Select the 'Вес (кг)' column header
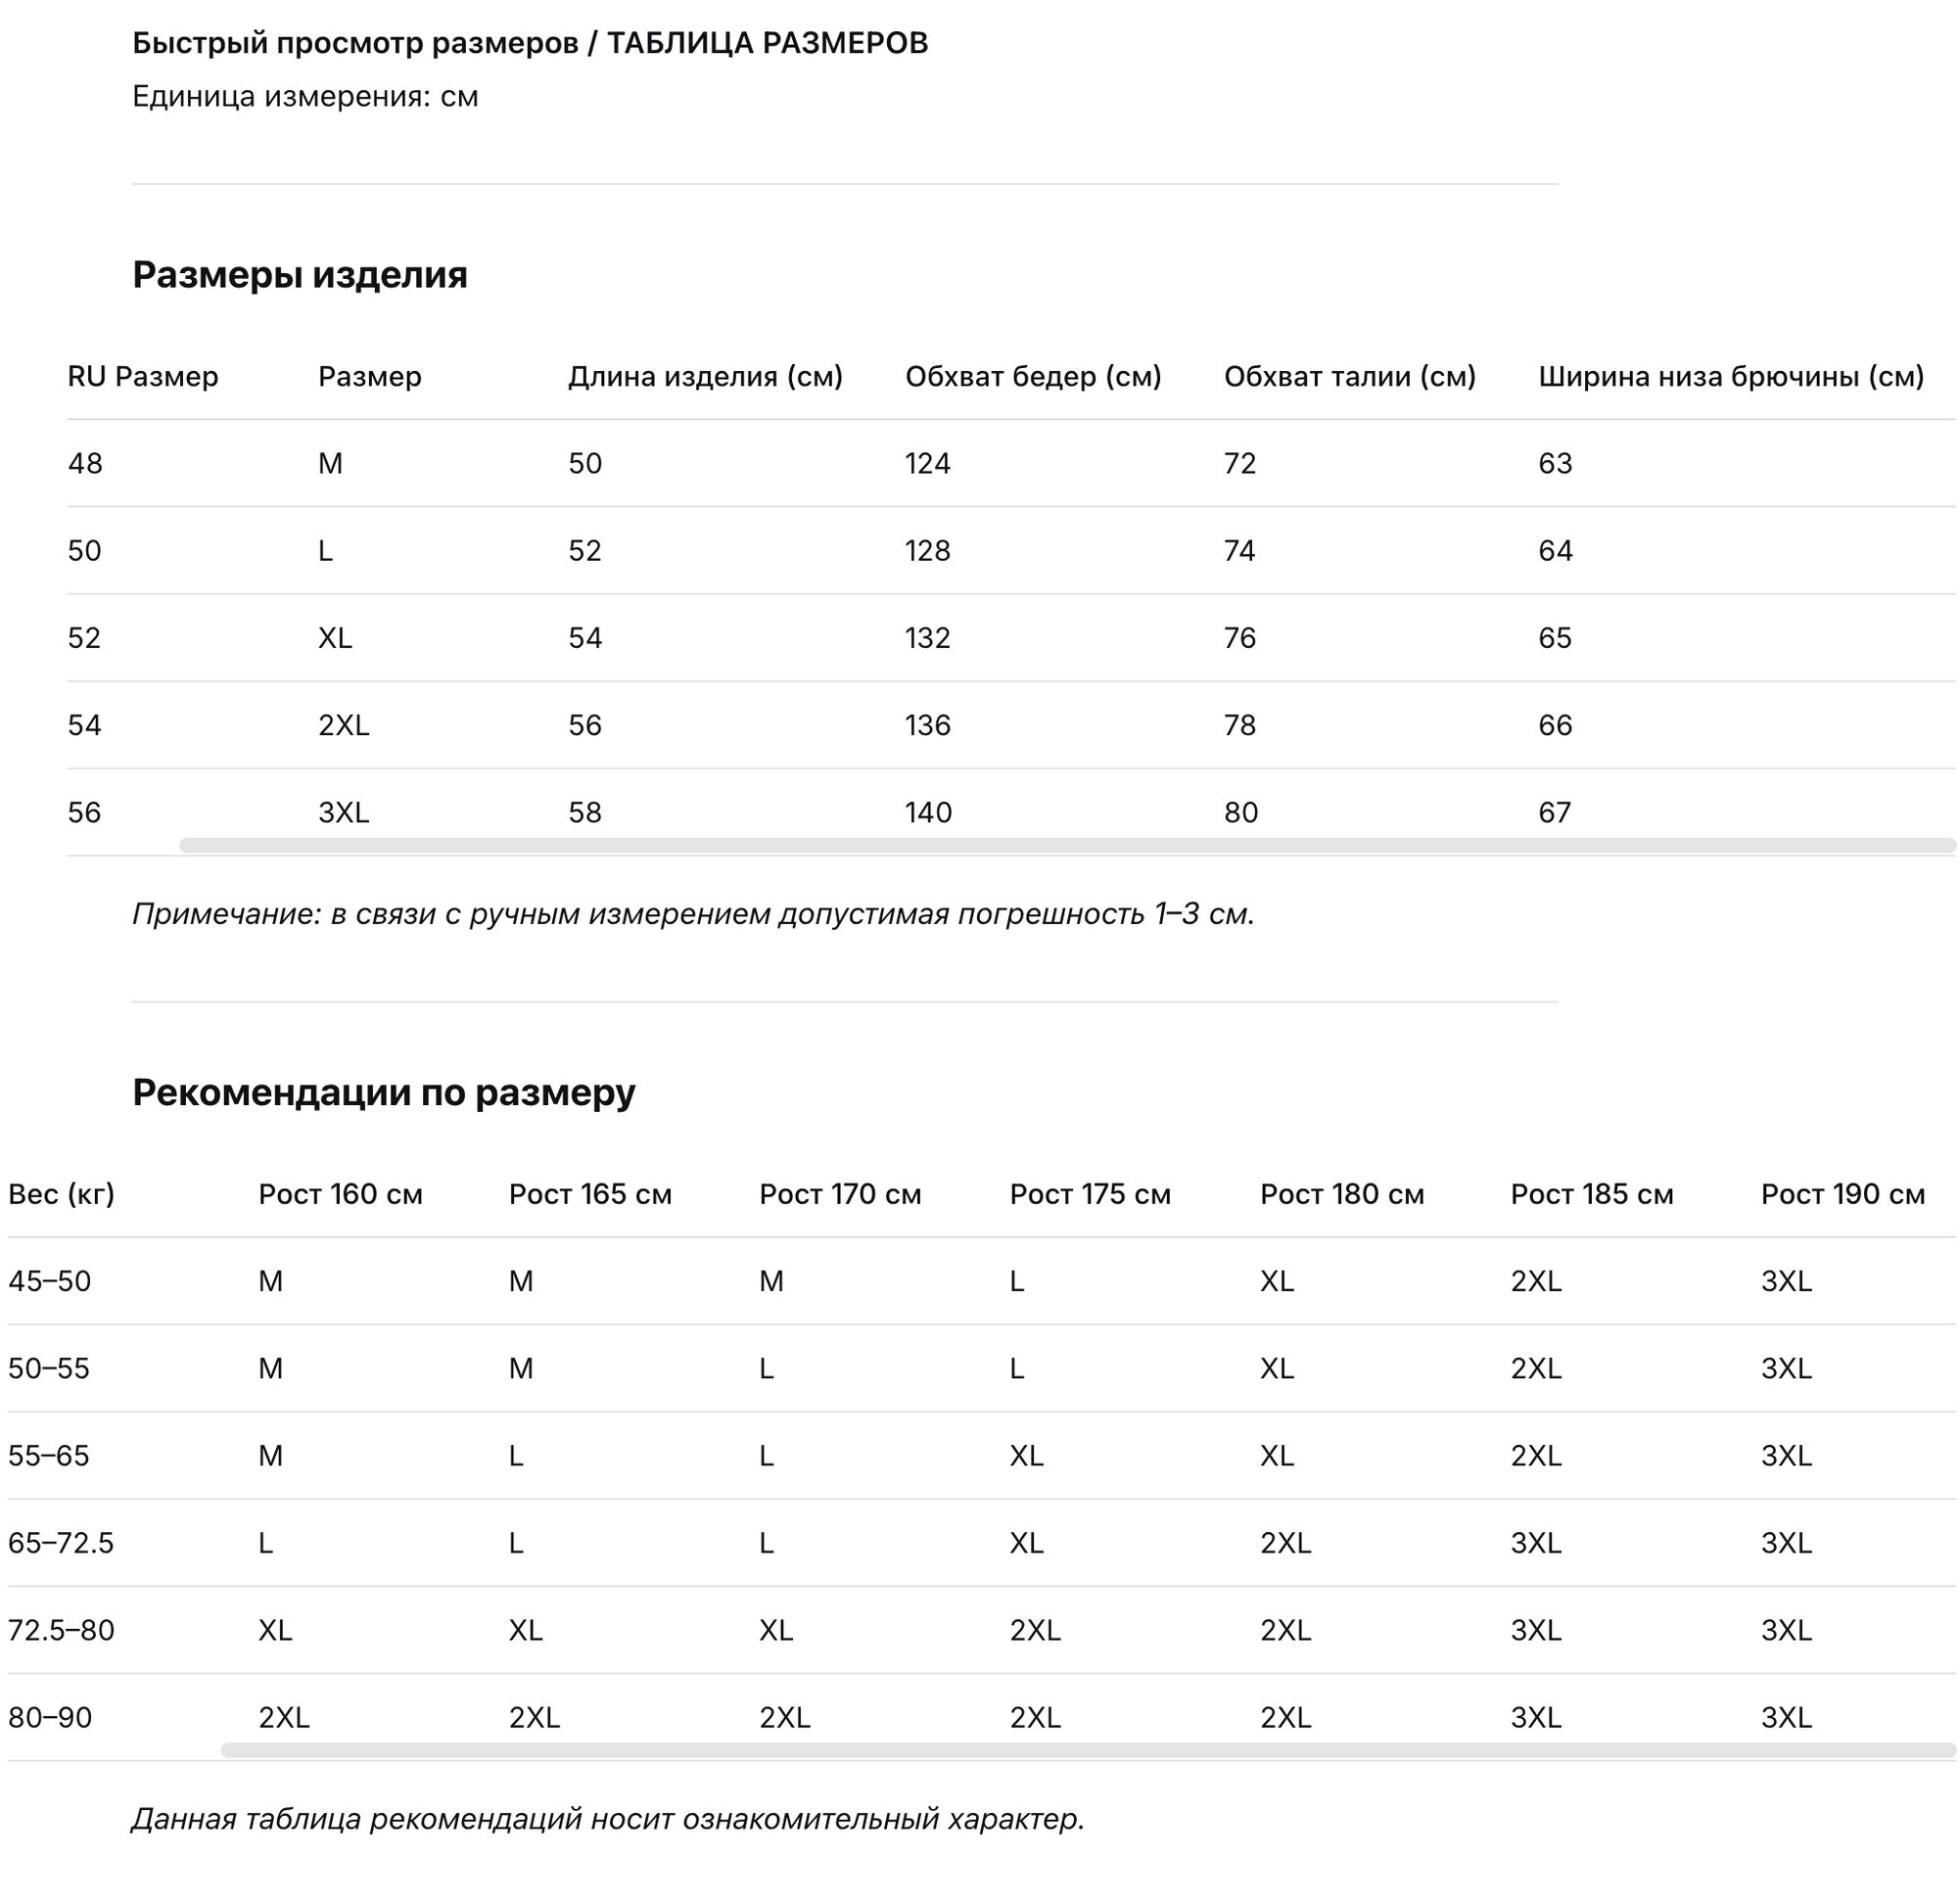Screen dimensions: 1958x1904 coord(61,1194)
